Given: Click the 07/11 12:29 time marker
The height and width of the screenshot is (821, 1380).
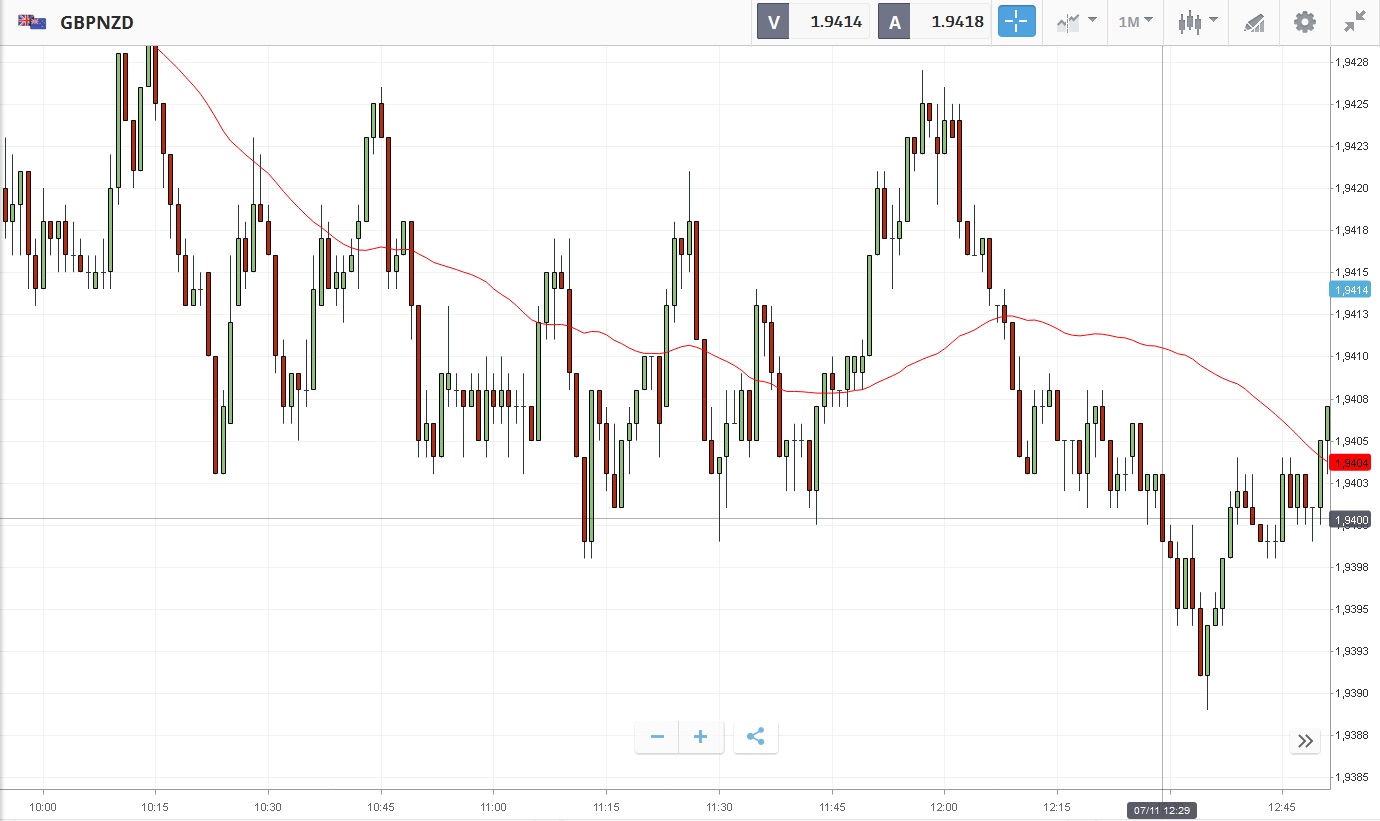Looking at the screenshot, I should pyautogui.click(x=1162, y=809).
